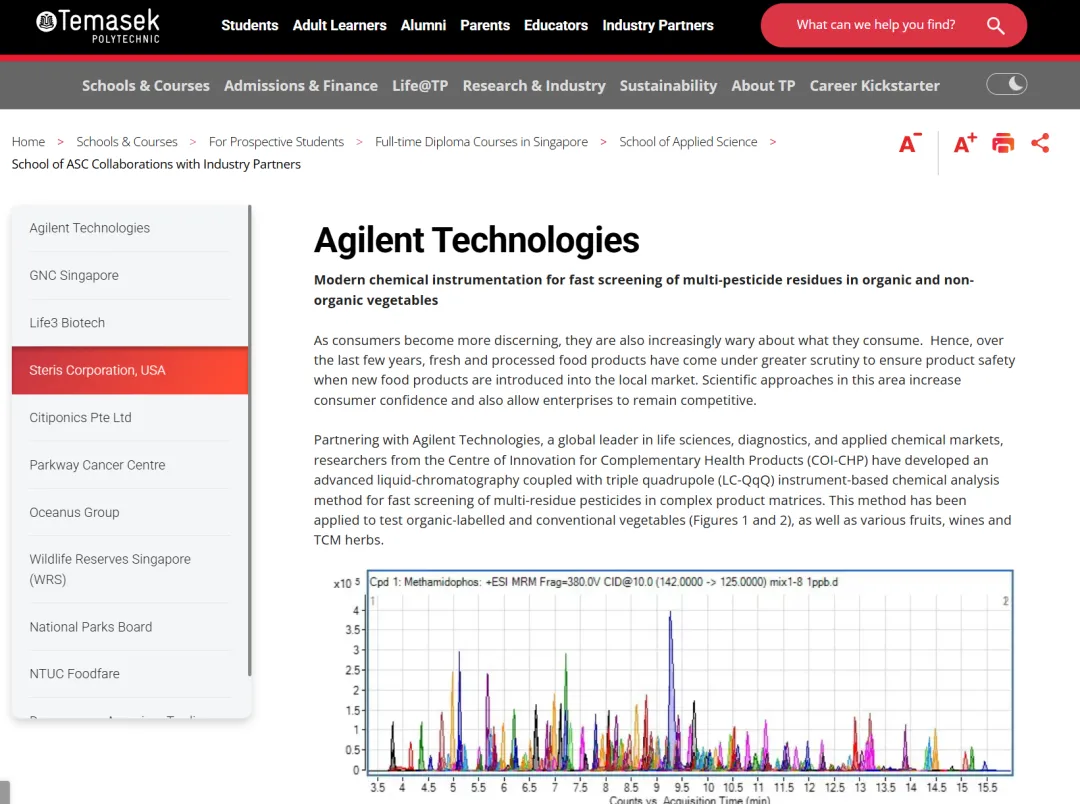
Task: Click For Prospective Students breadcrumb
Action: pos(276,142)
